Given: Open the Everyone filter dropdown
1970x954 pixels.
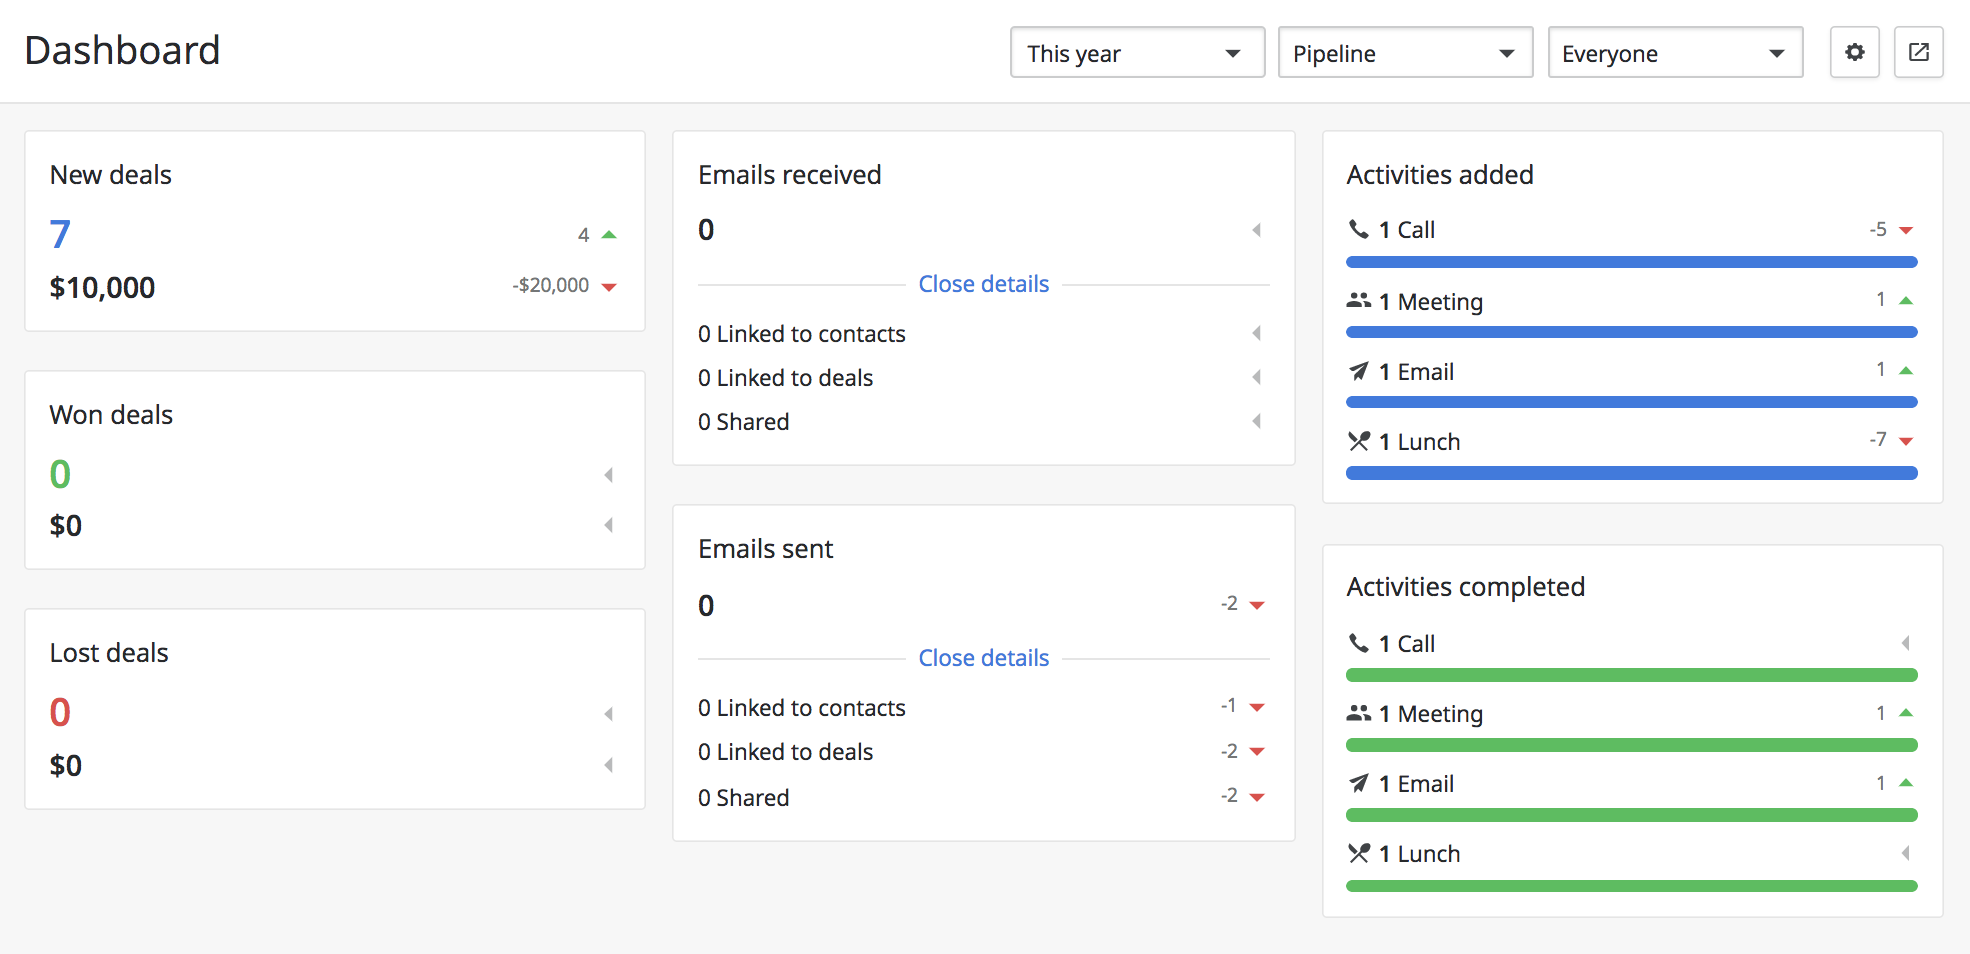Looking at the screenshot, I should click(1675, 53).
